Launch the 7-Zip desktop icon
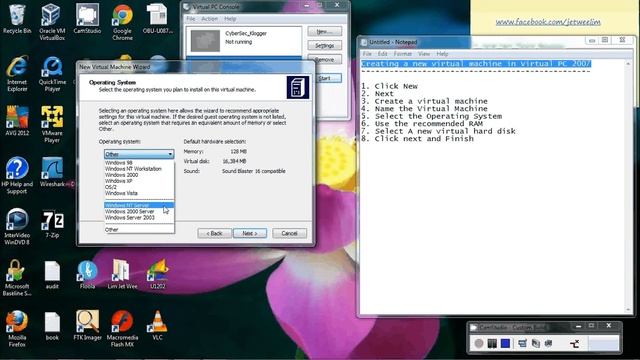 click(x=52, y=224)
